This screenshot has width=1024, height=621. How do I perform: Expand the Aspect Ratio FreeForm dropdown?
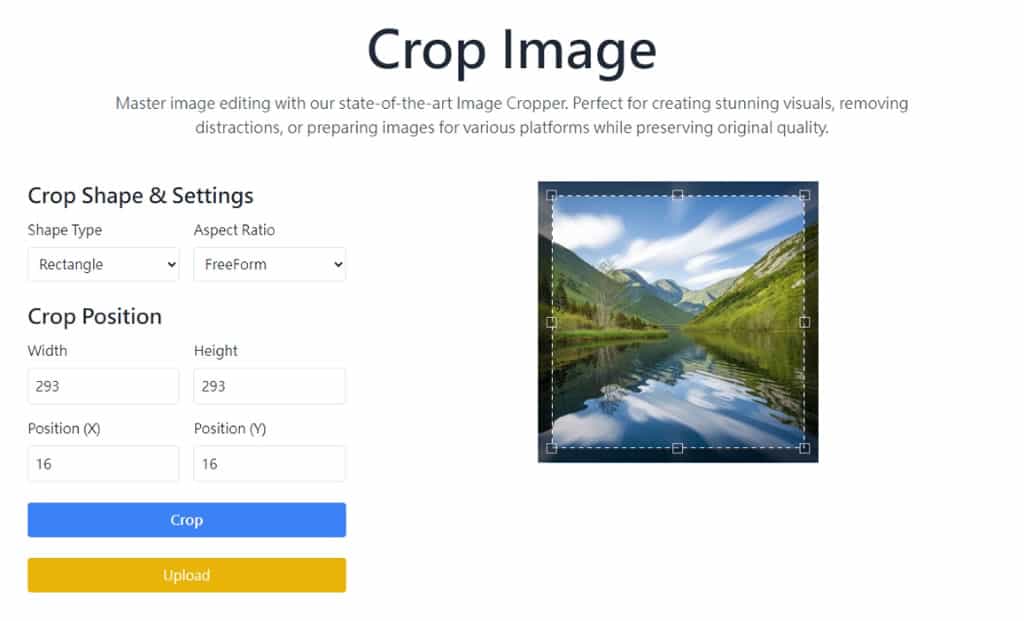(x=269, y=265)
